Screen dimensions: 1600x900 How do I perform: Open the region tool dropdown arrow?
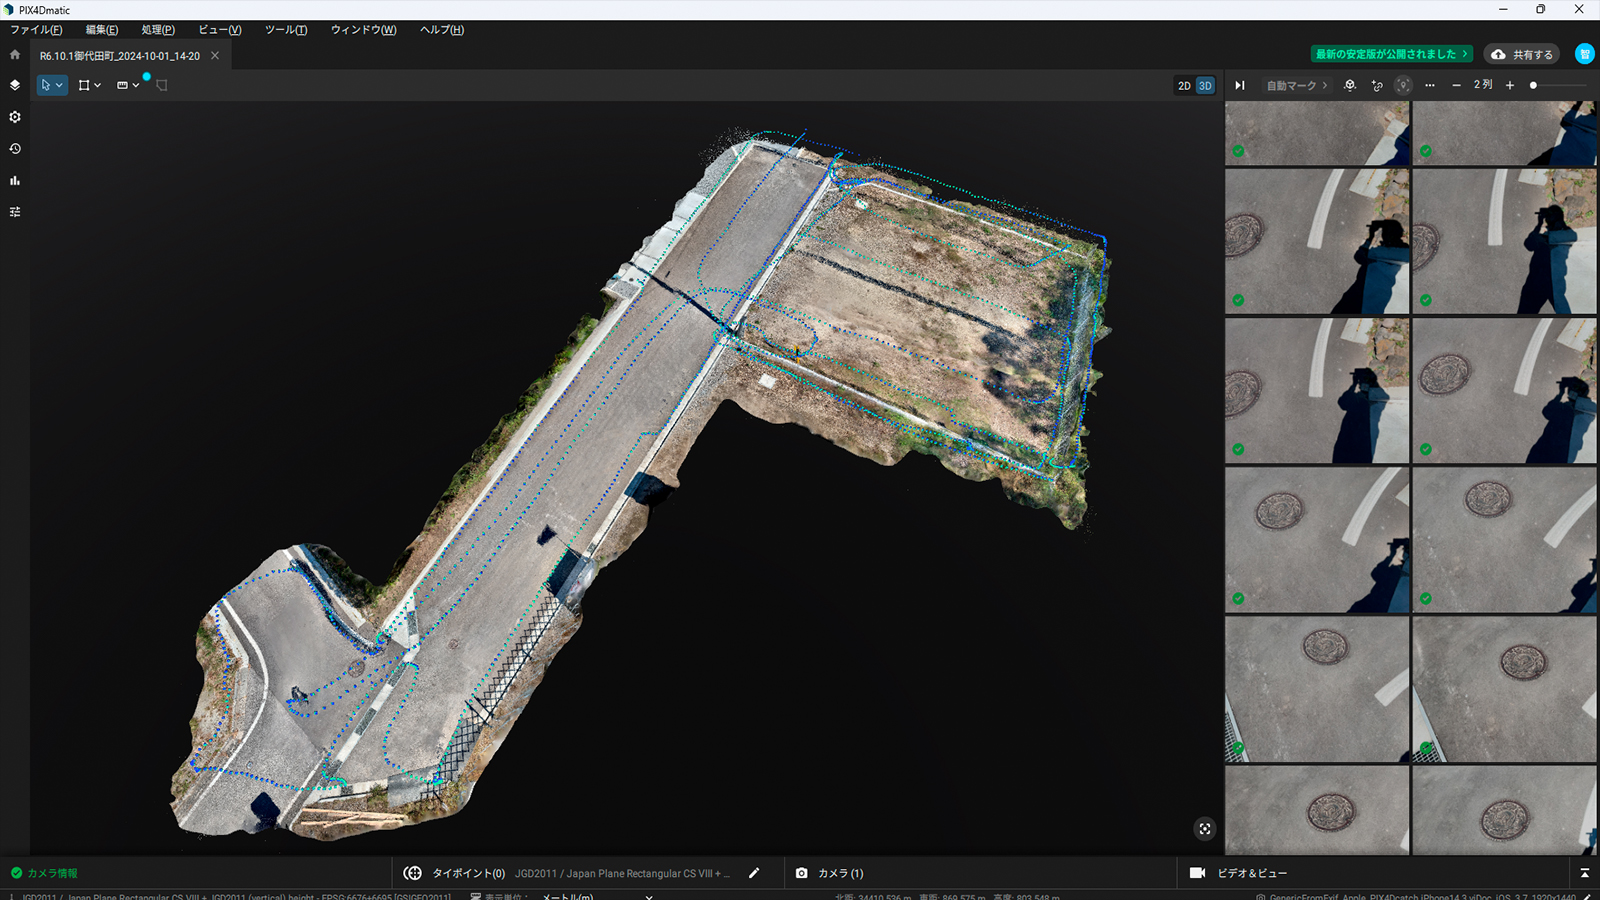[x=97, y=86]
